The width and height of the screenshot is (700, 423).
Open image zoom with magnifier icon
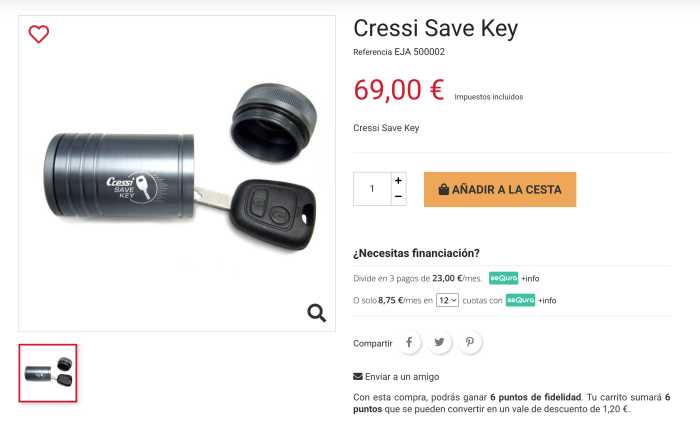[x=317, y=313]
